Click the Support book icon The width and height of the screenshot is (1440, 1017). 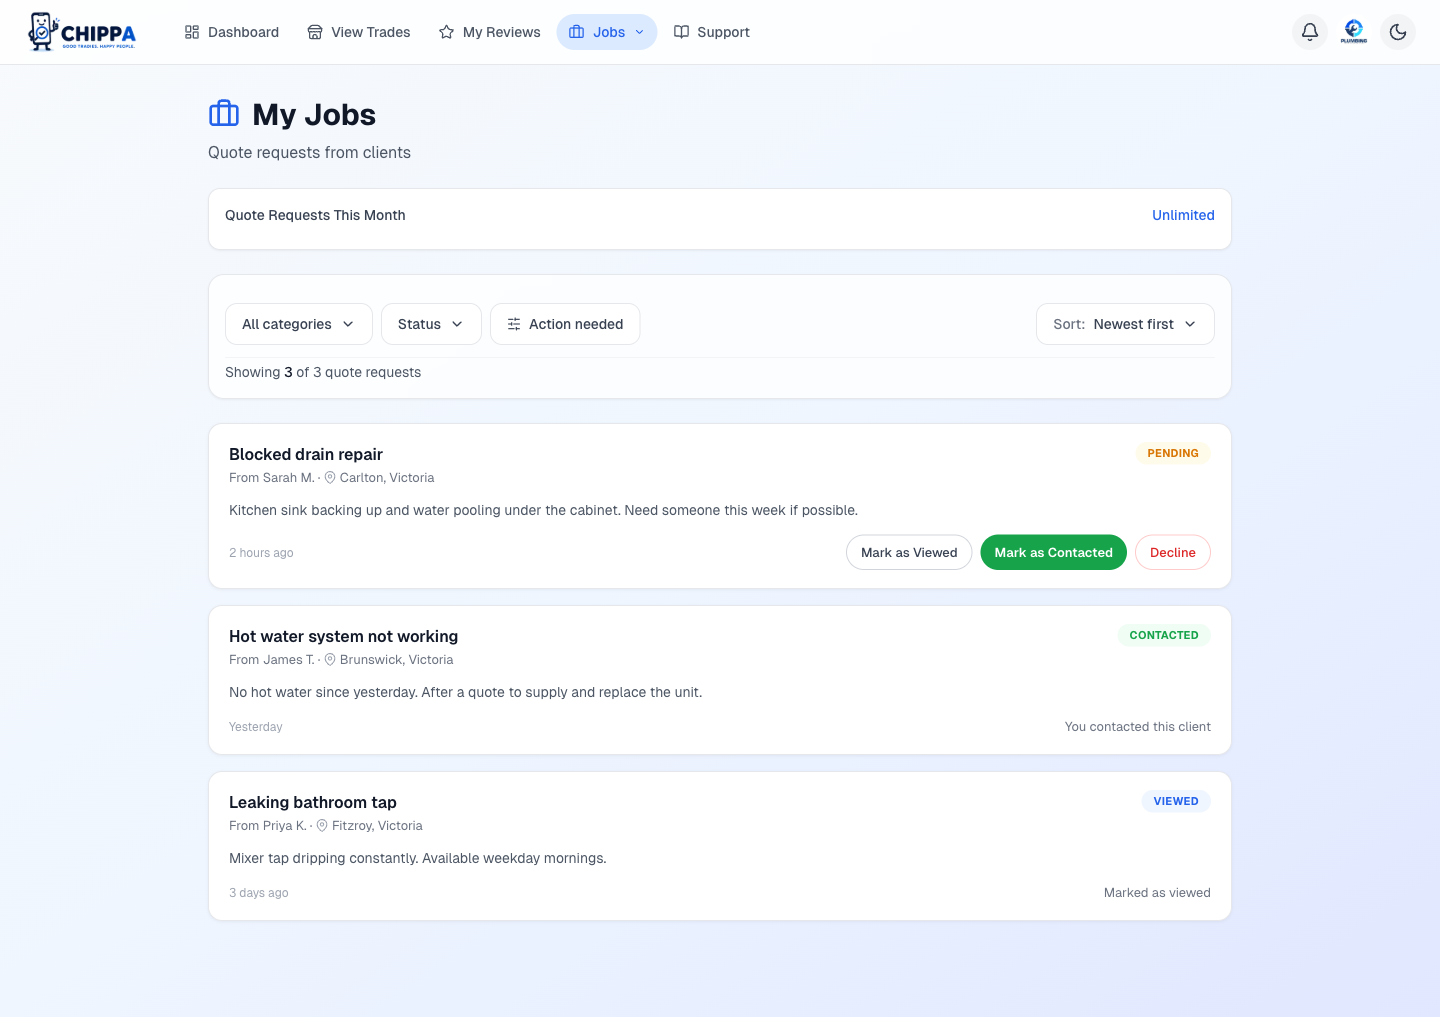681,32
